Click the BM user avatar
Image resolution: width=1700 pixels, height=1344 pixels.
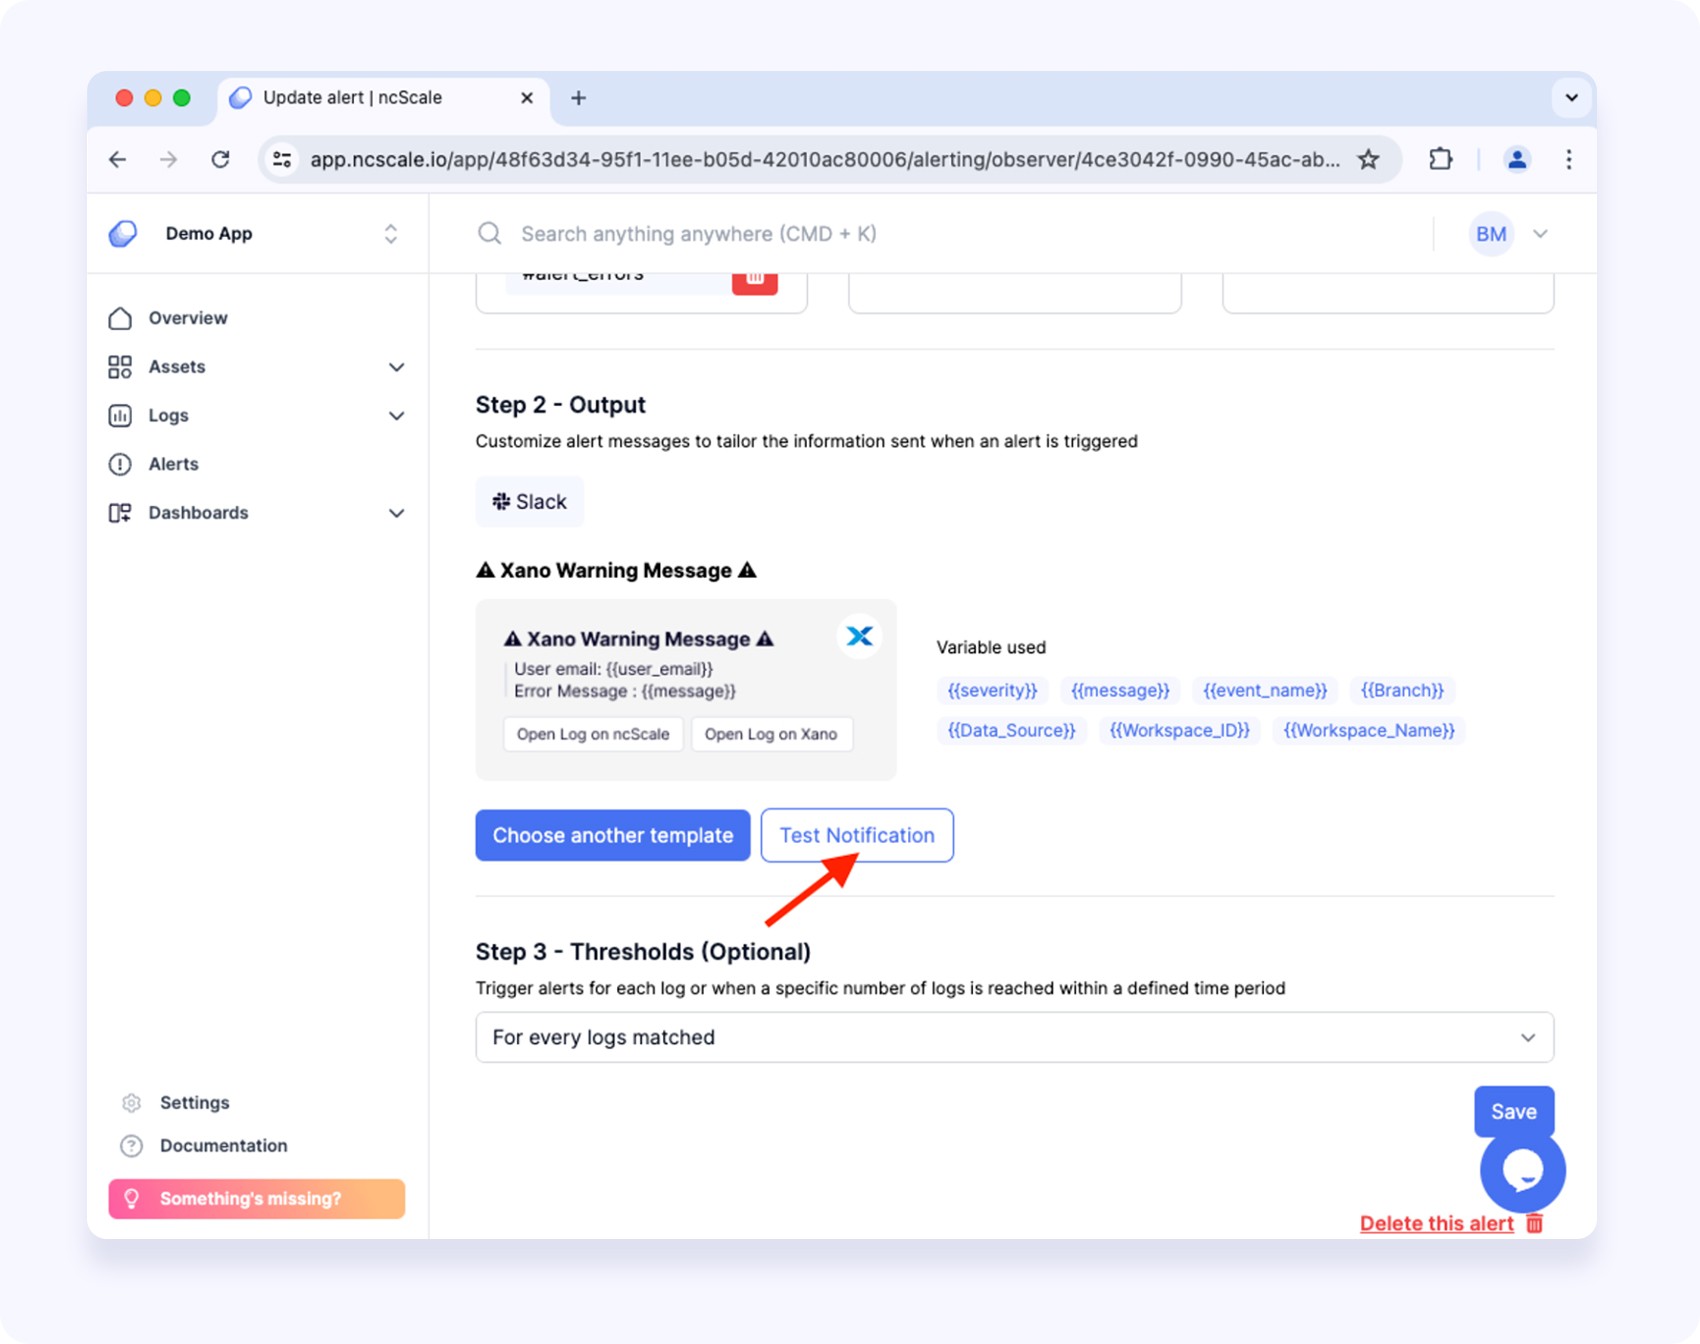point(1491,234)
